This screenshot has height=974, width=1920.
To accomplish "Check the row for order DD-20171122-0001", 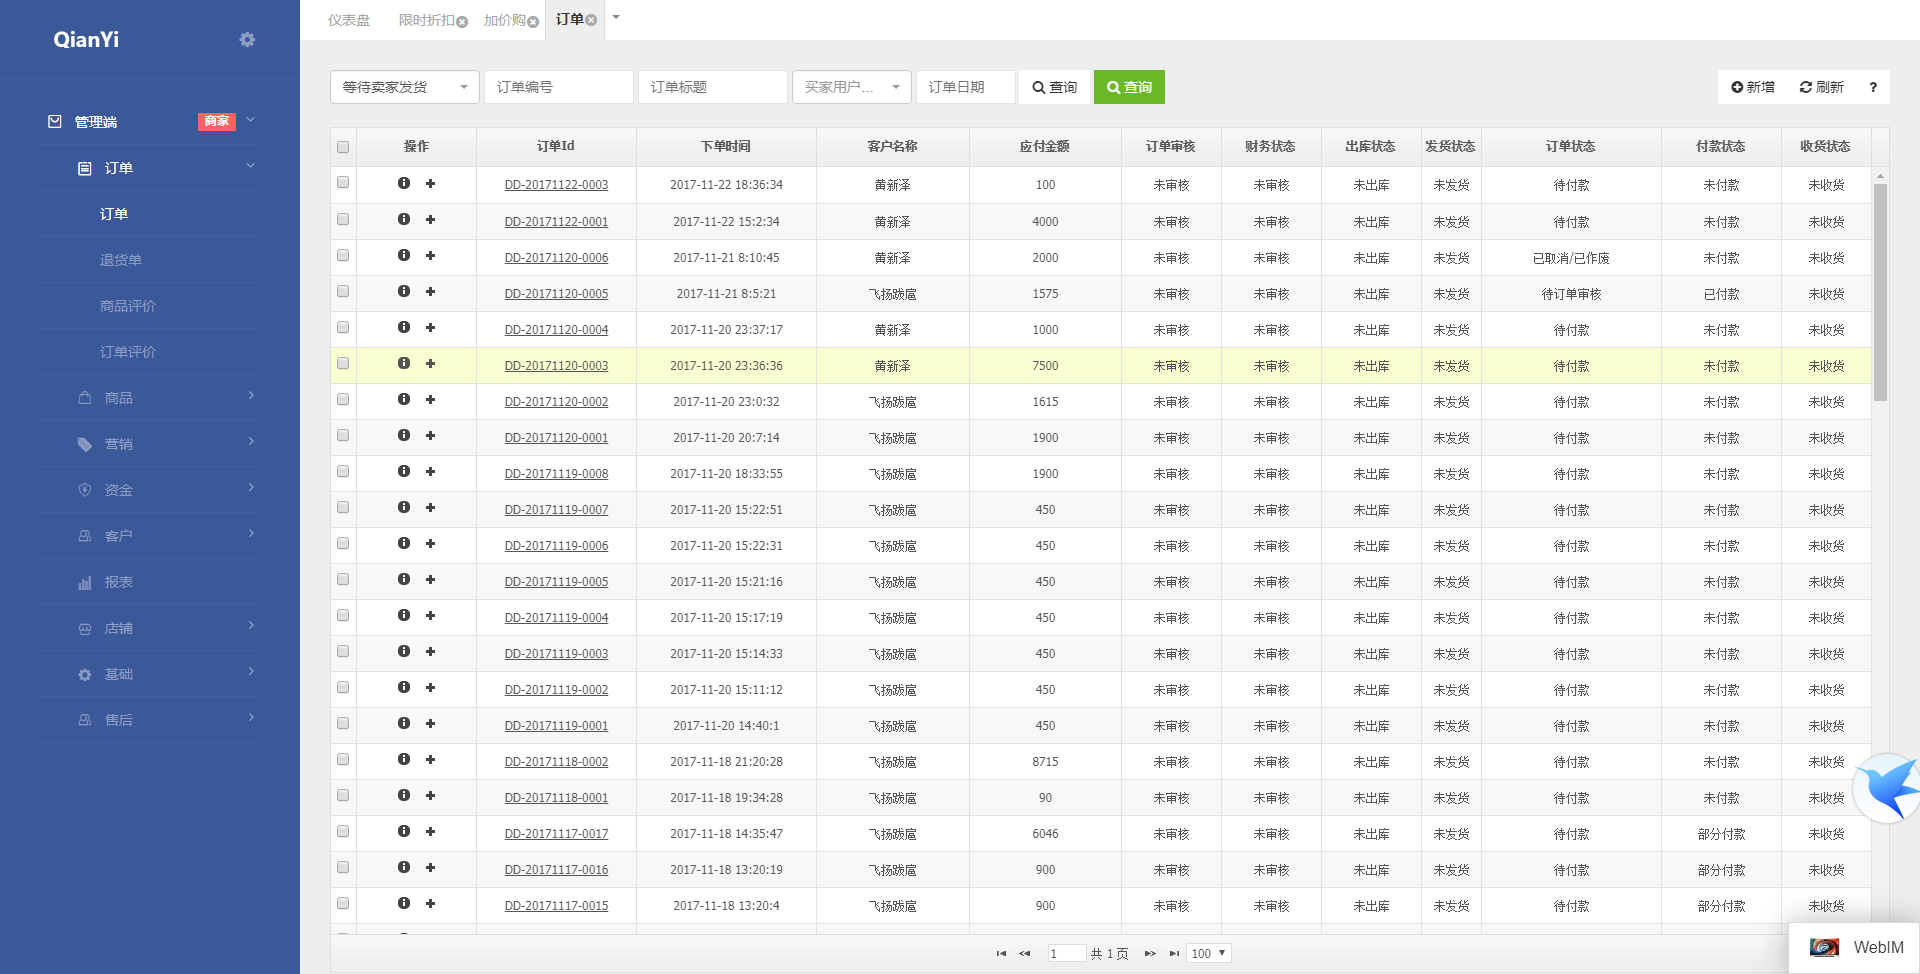I will pos(343,218).
